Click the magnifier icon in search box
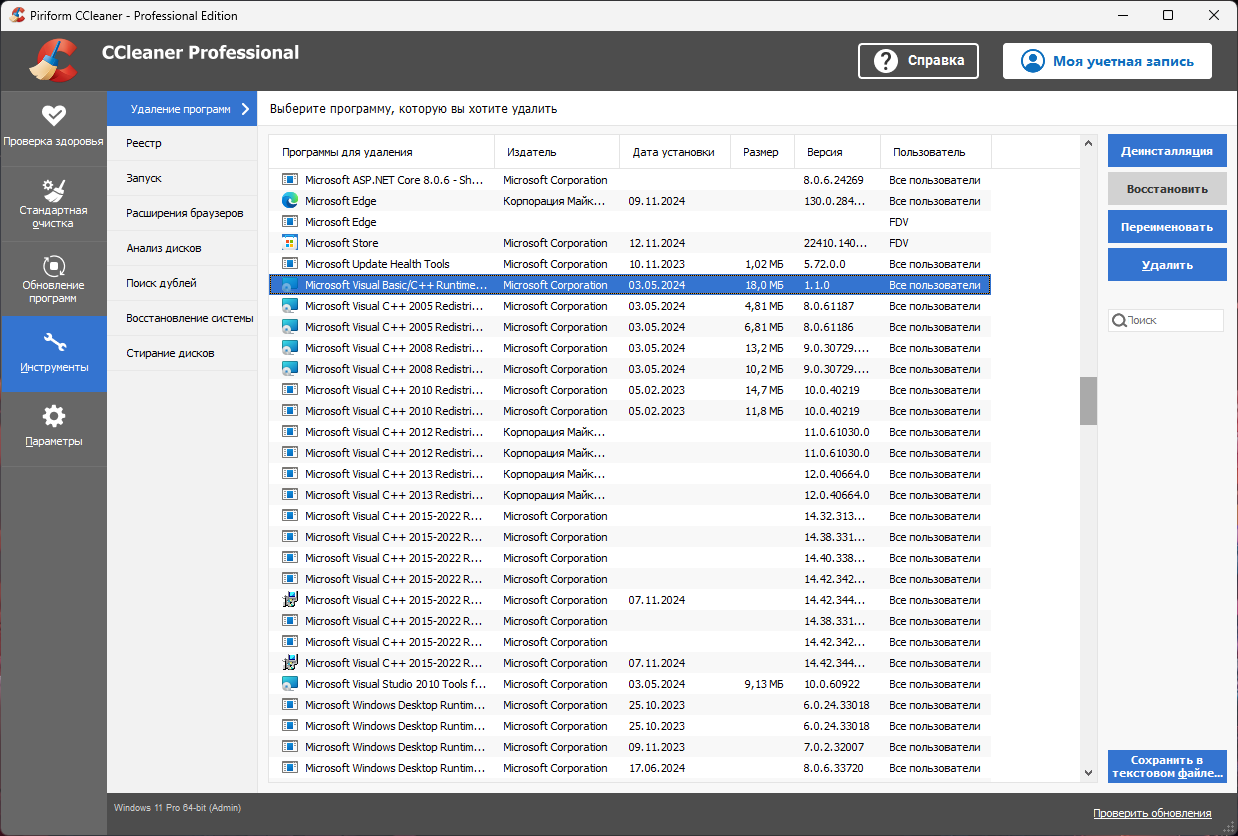Image resolution: width=1238 pixels, height=836 pixels. [x=1120, y=320]
